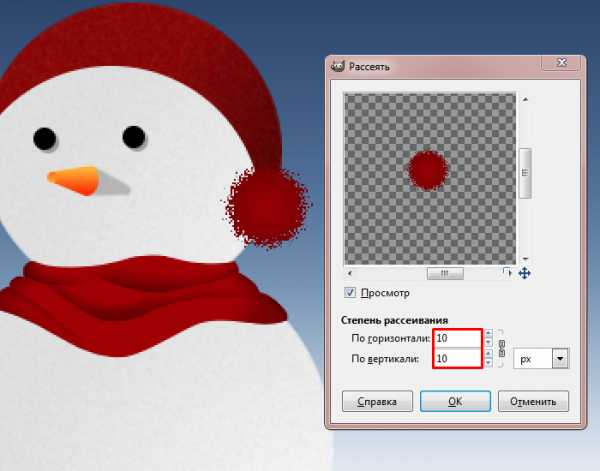Click the preview horizontal scrollbar handle
The height and width of the screenshot is (471, 600).
(x=445, y=273)
